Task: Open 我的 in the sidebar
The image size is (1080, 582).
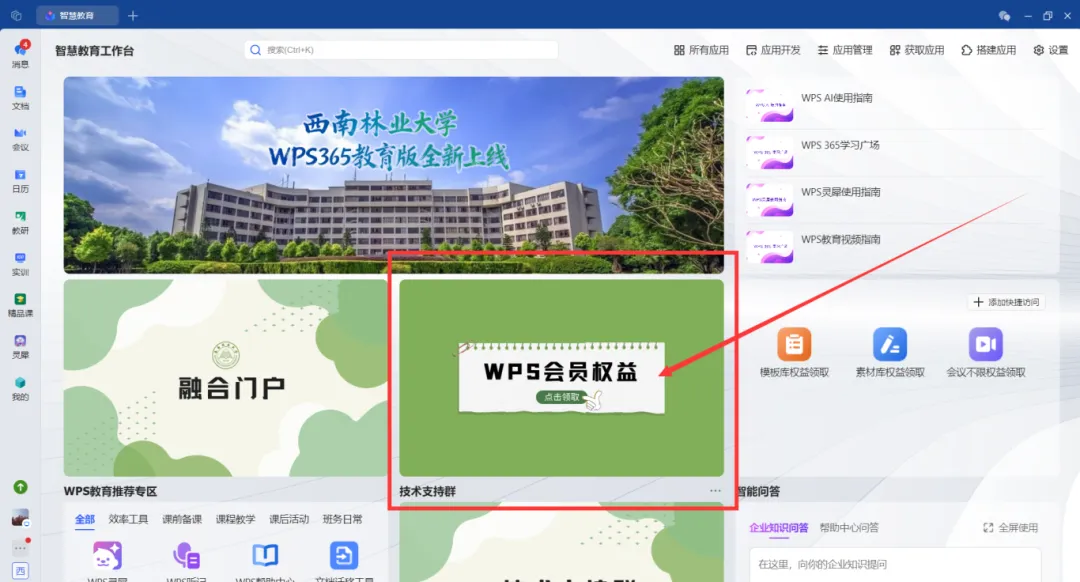Action: coord(21,388)
